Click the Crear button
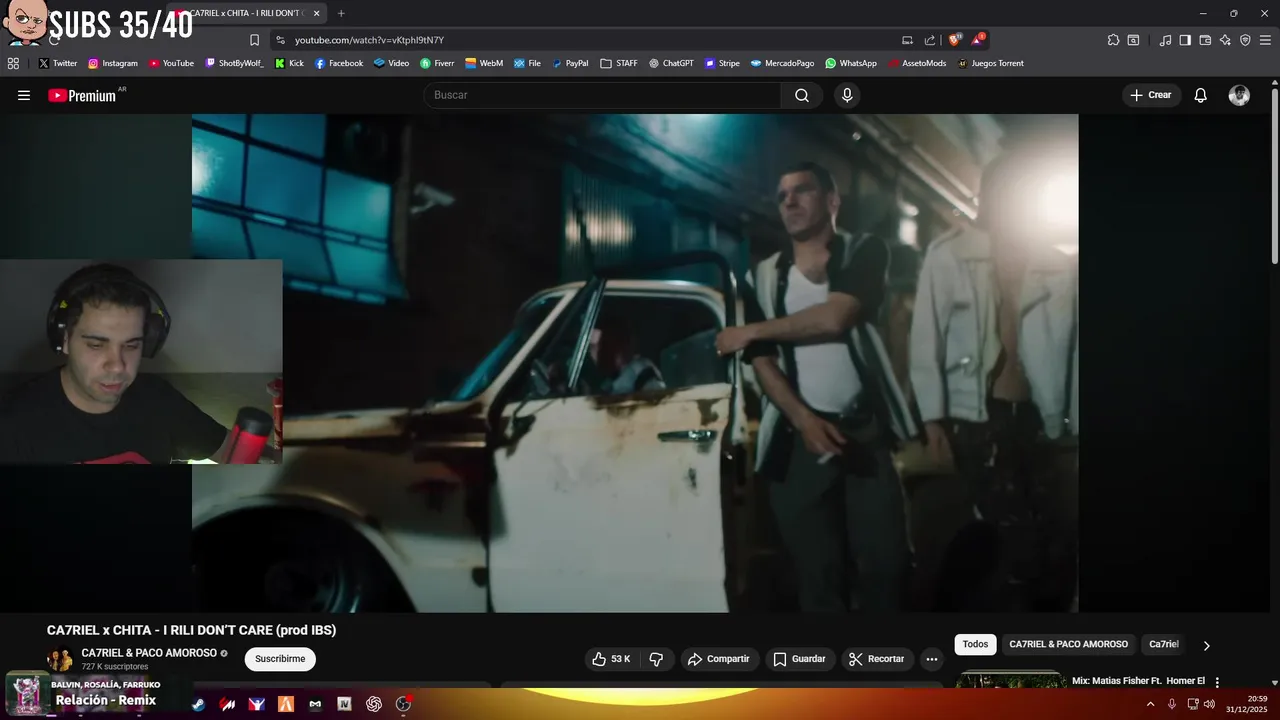 (x=1151, y=95)
